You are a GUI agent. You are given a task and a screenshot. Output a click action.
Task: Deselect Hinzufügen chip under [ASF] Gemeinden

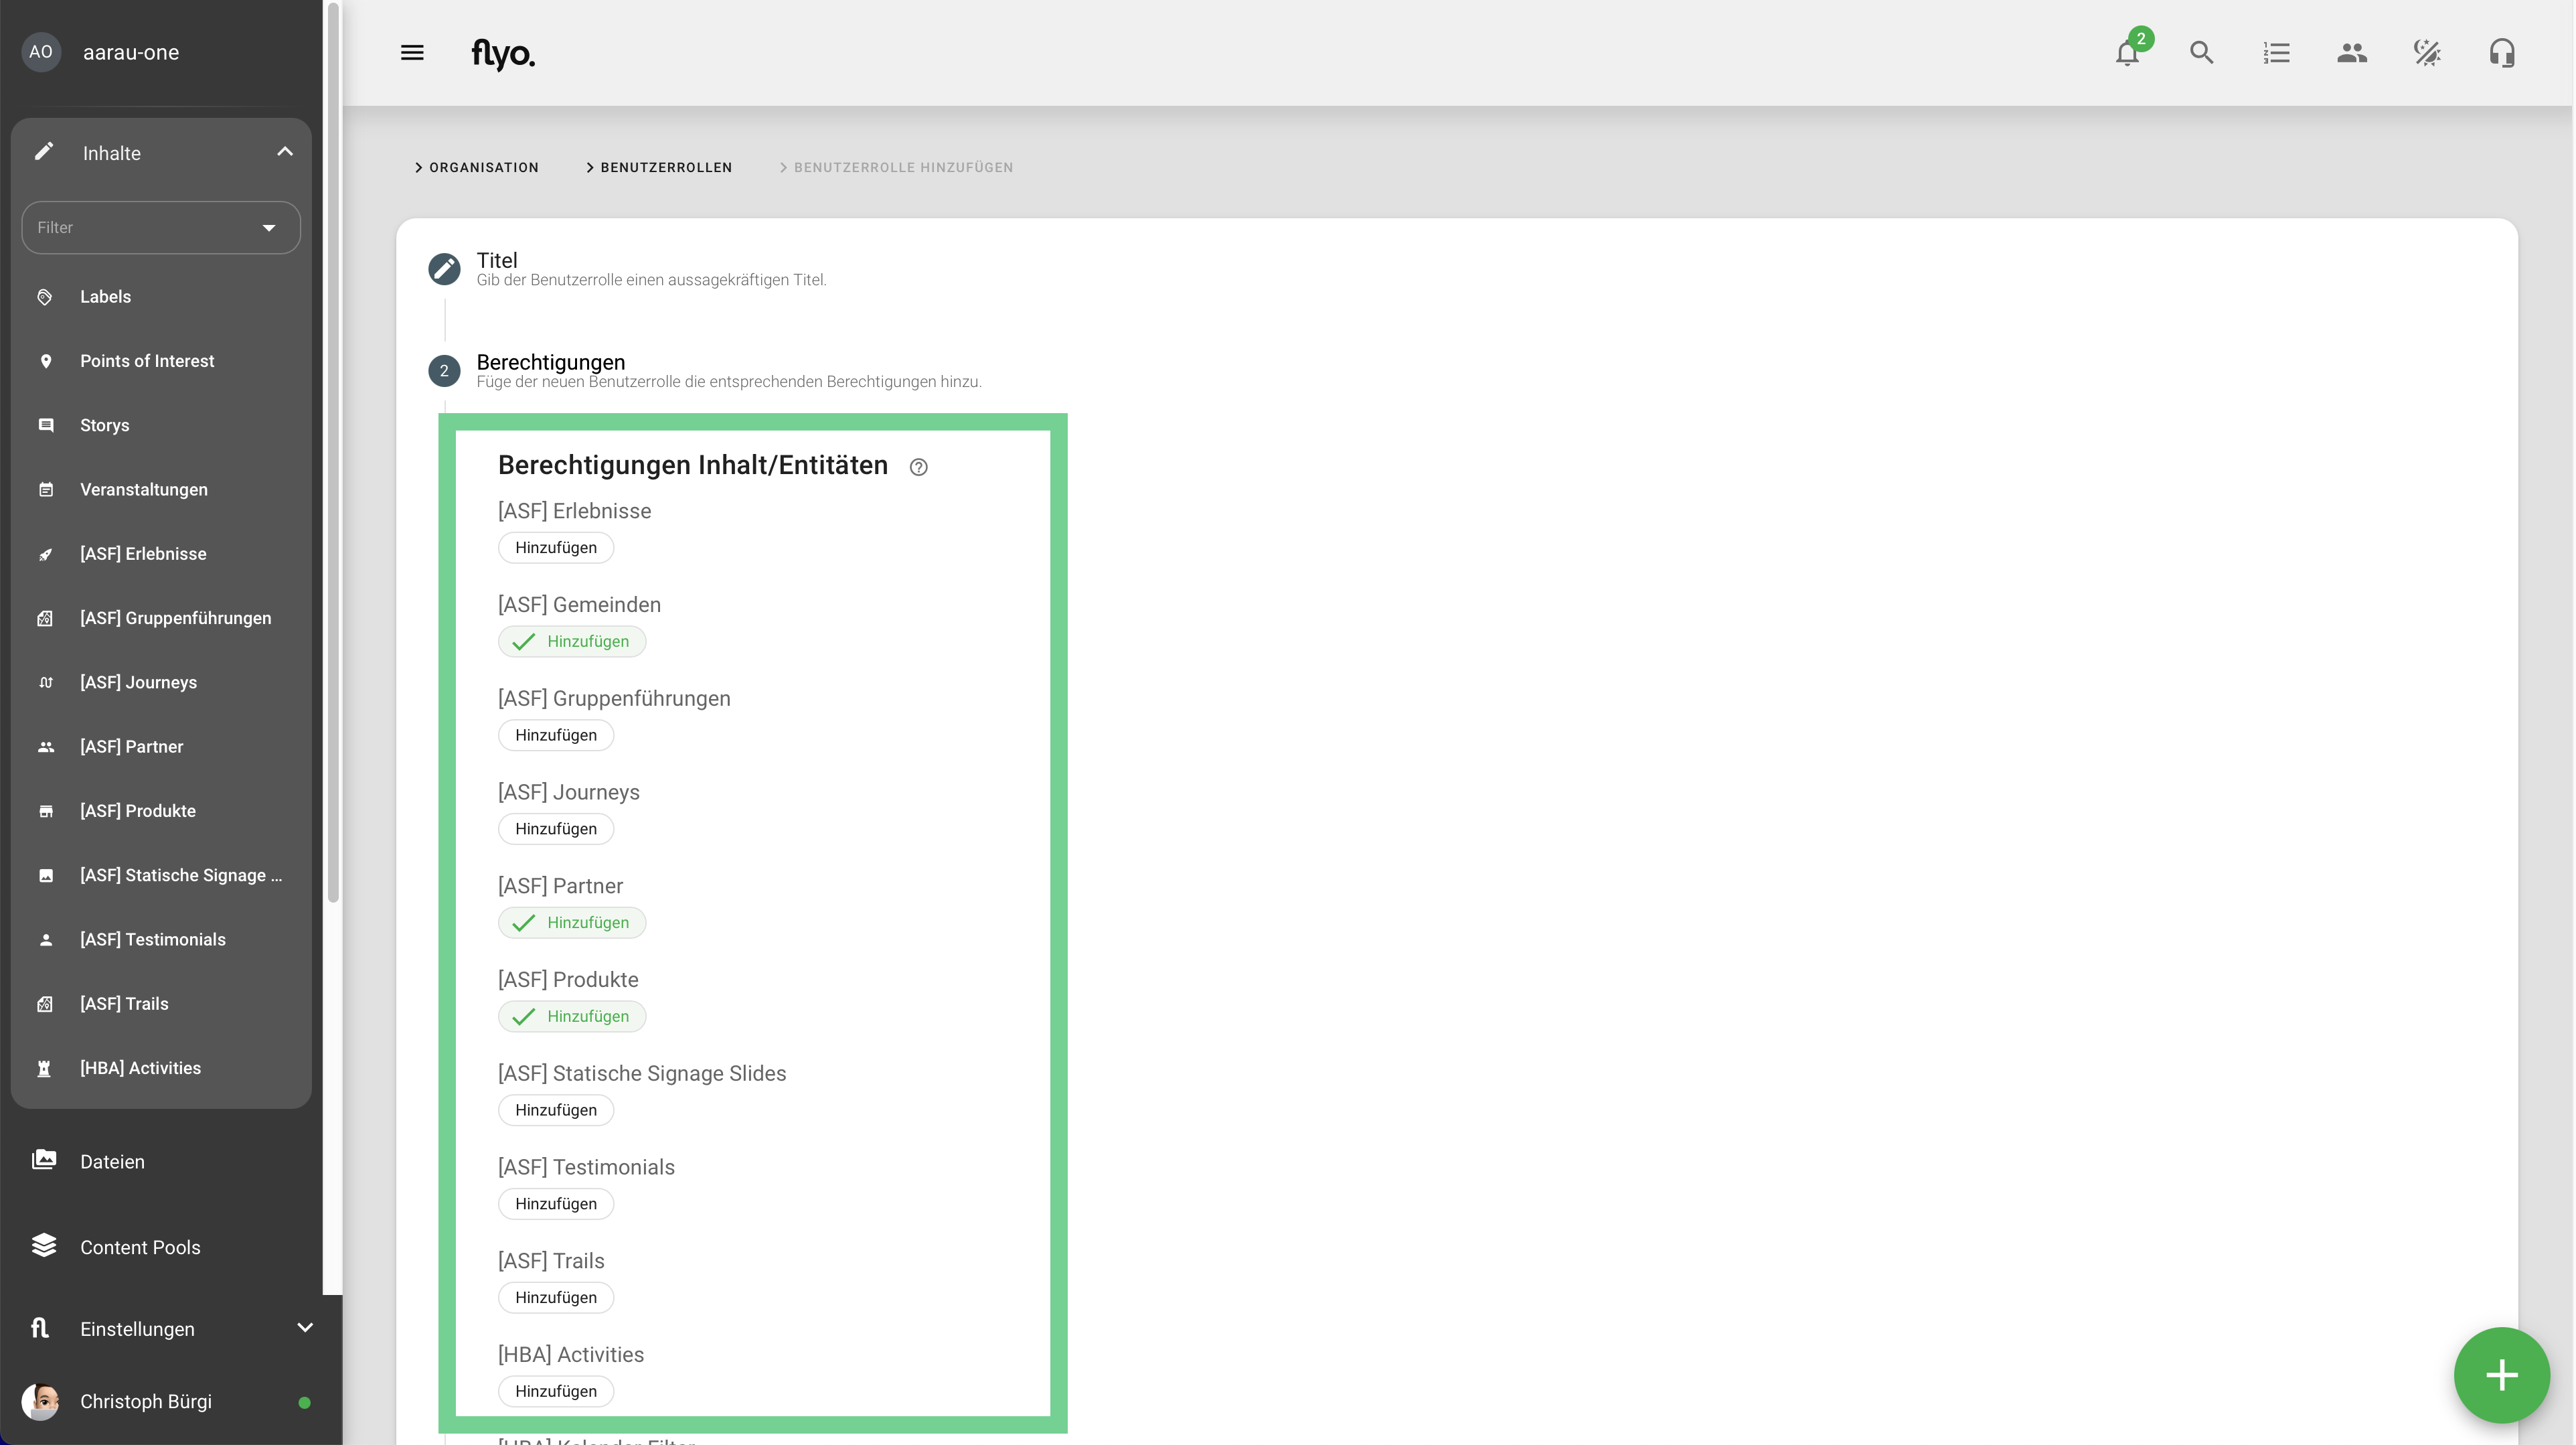coord(572,641)
